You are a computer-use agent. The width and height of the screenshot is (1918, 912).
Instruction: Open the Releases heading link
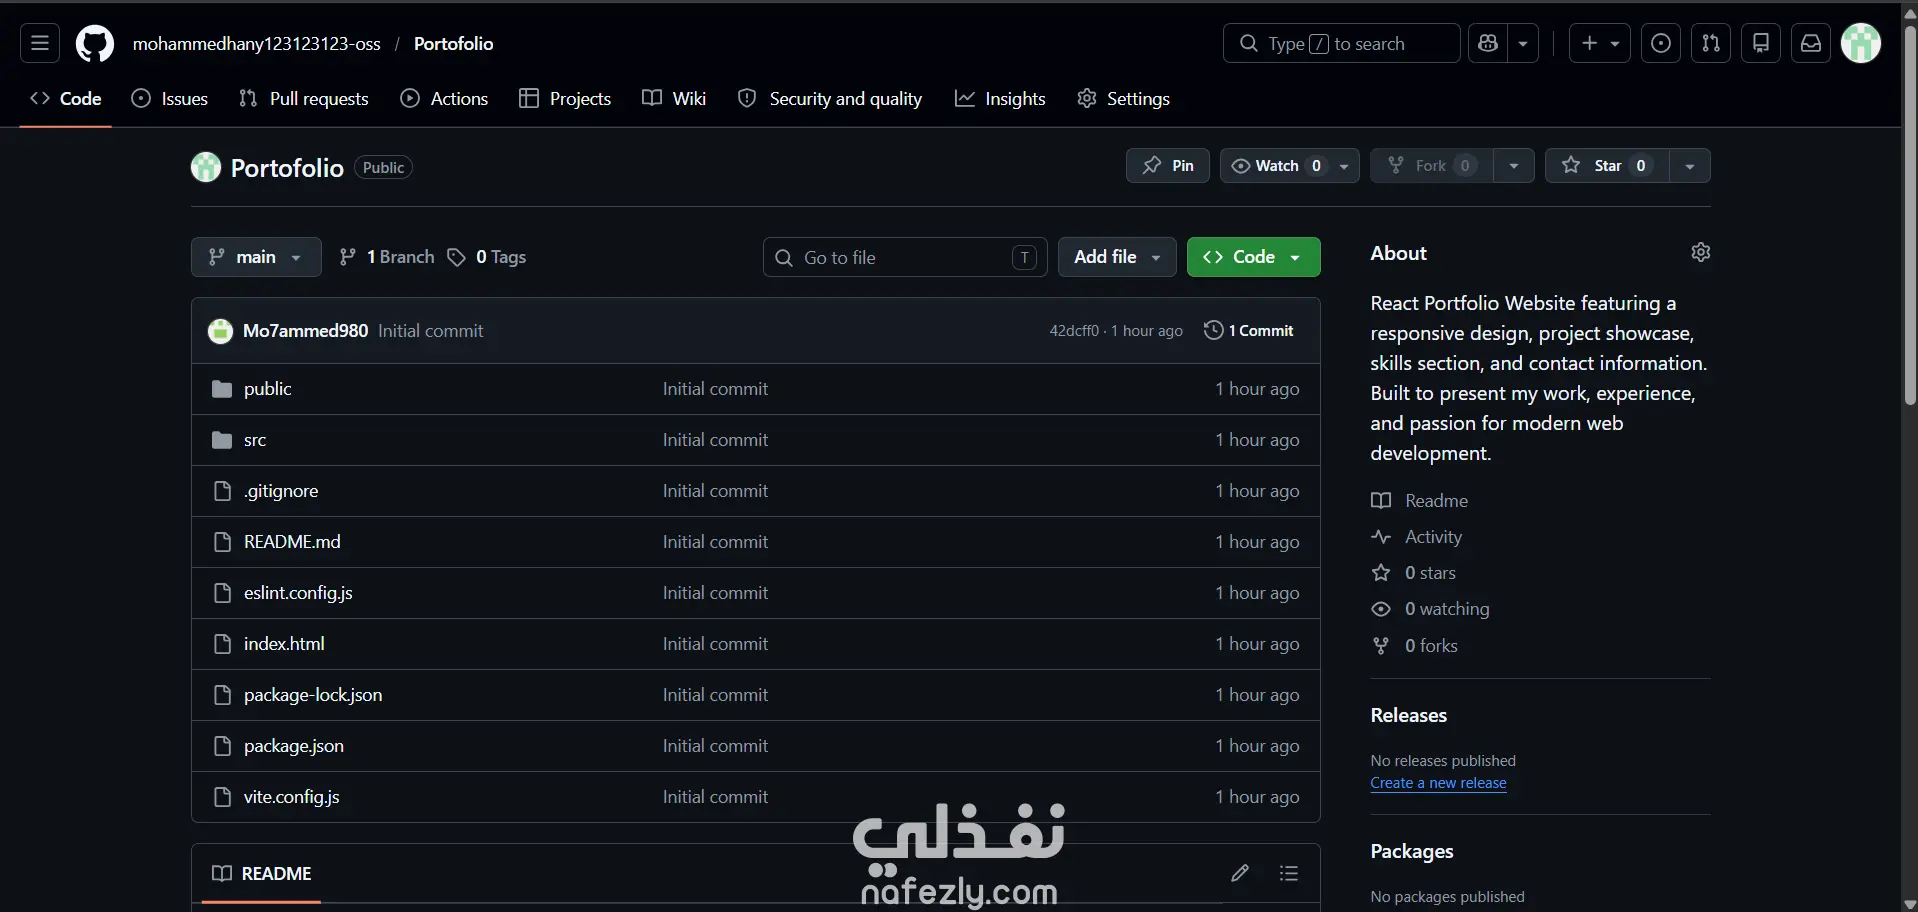point(1408,715)
